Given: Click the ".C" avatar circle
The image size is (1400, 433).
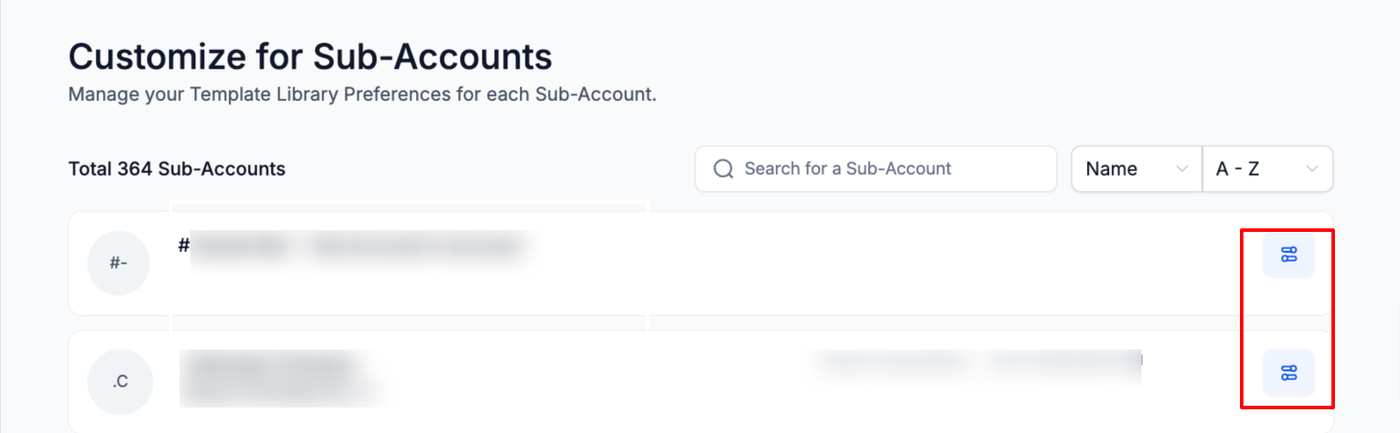Looking at the screenshot, I should 118,382.
